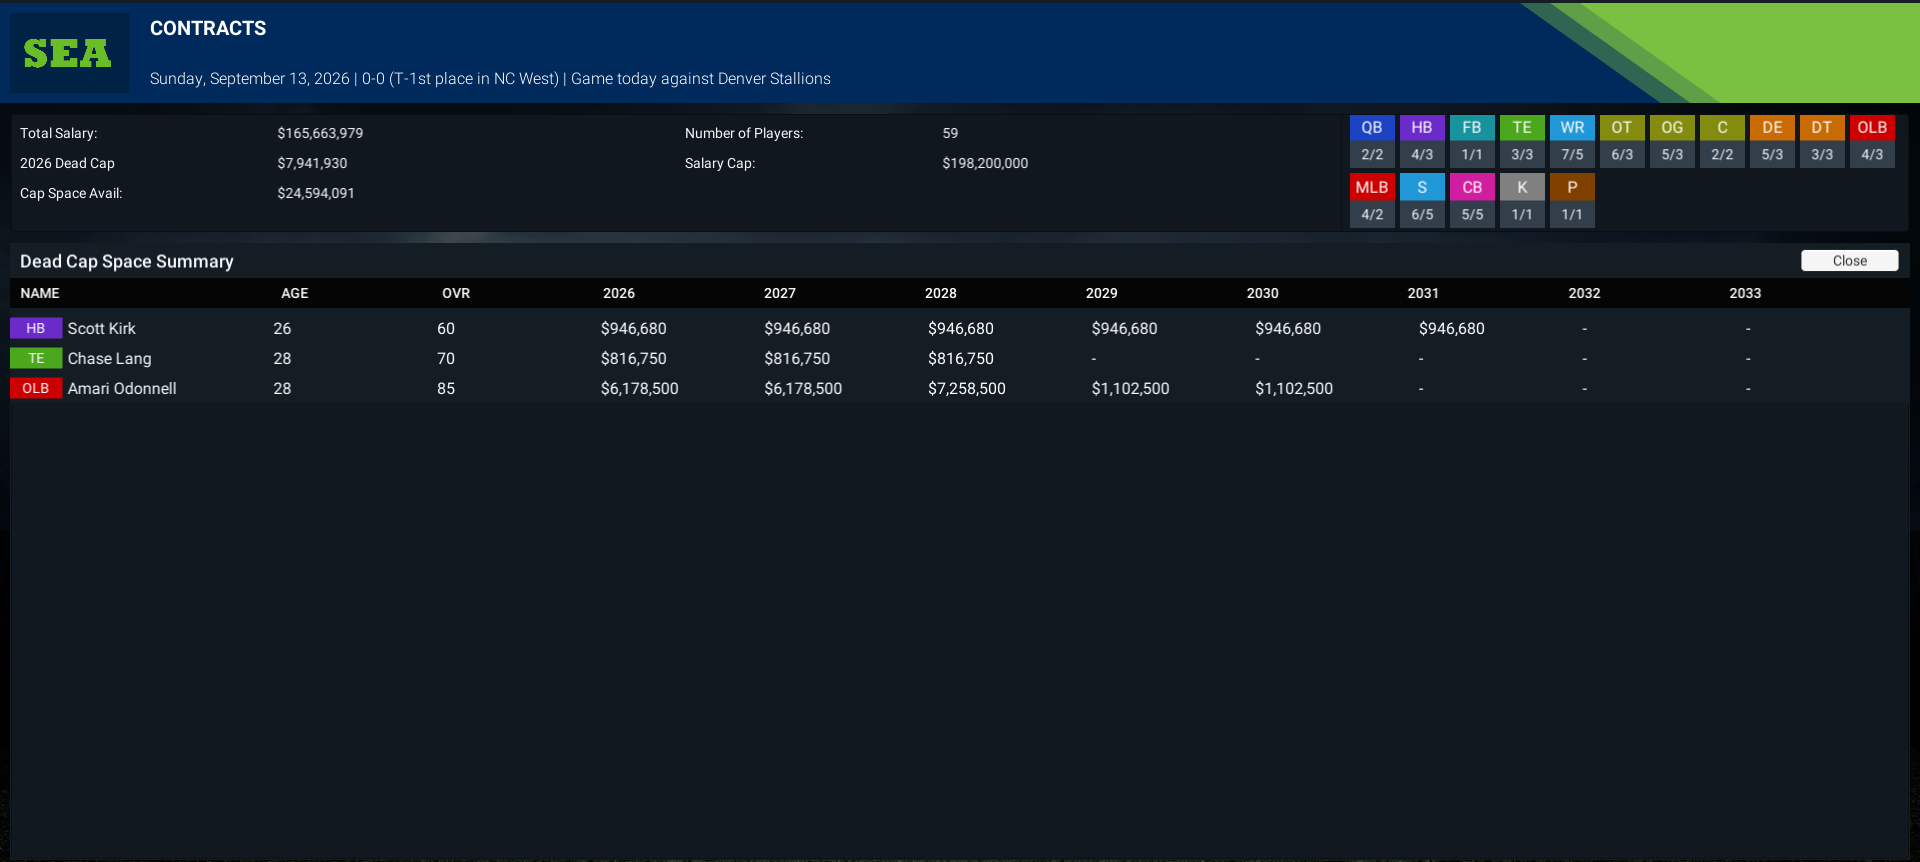Select the P punter position badge

click(x=1572, y=188)
